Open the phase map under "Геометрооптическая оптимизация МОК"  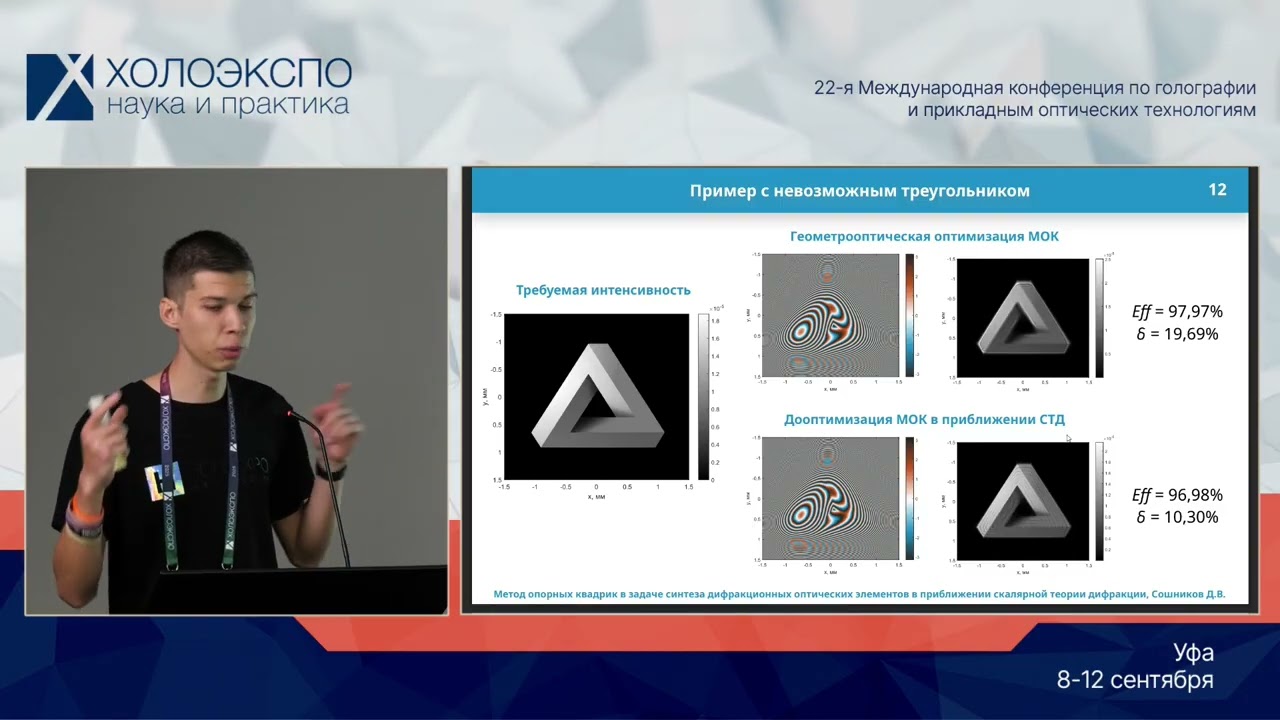tap(829, 316)
